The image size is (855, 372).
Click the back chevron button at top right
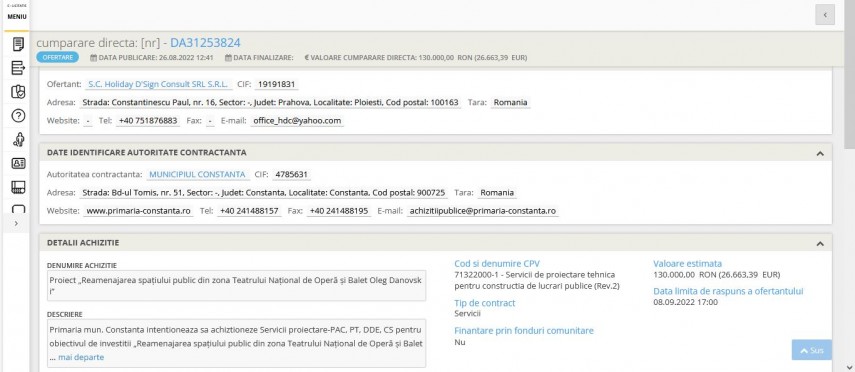pyautogui.click(x=825, y=15)
